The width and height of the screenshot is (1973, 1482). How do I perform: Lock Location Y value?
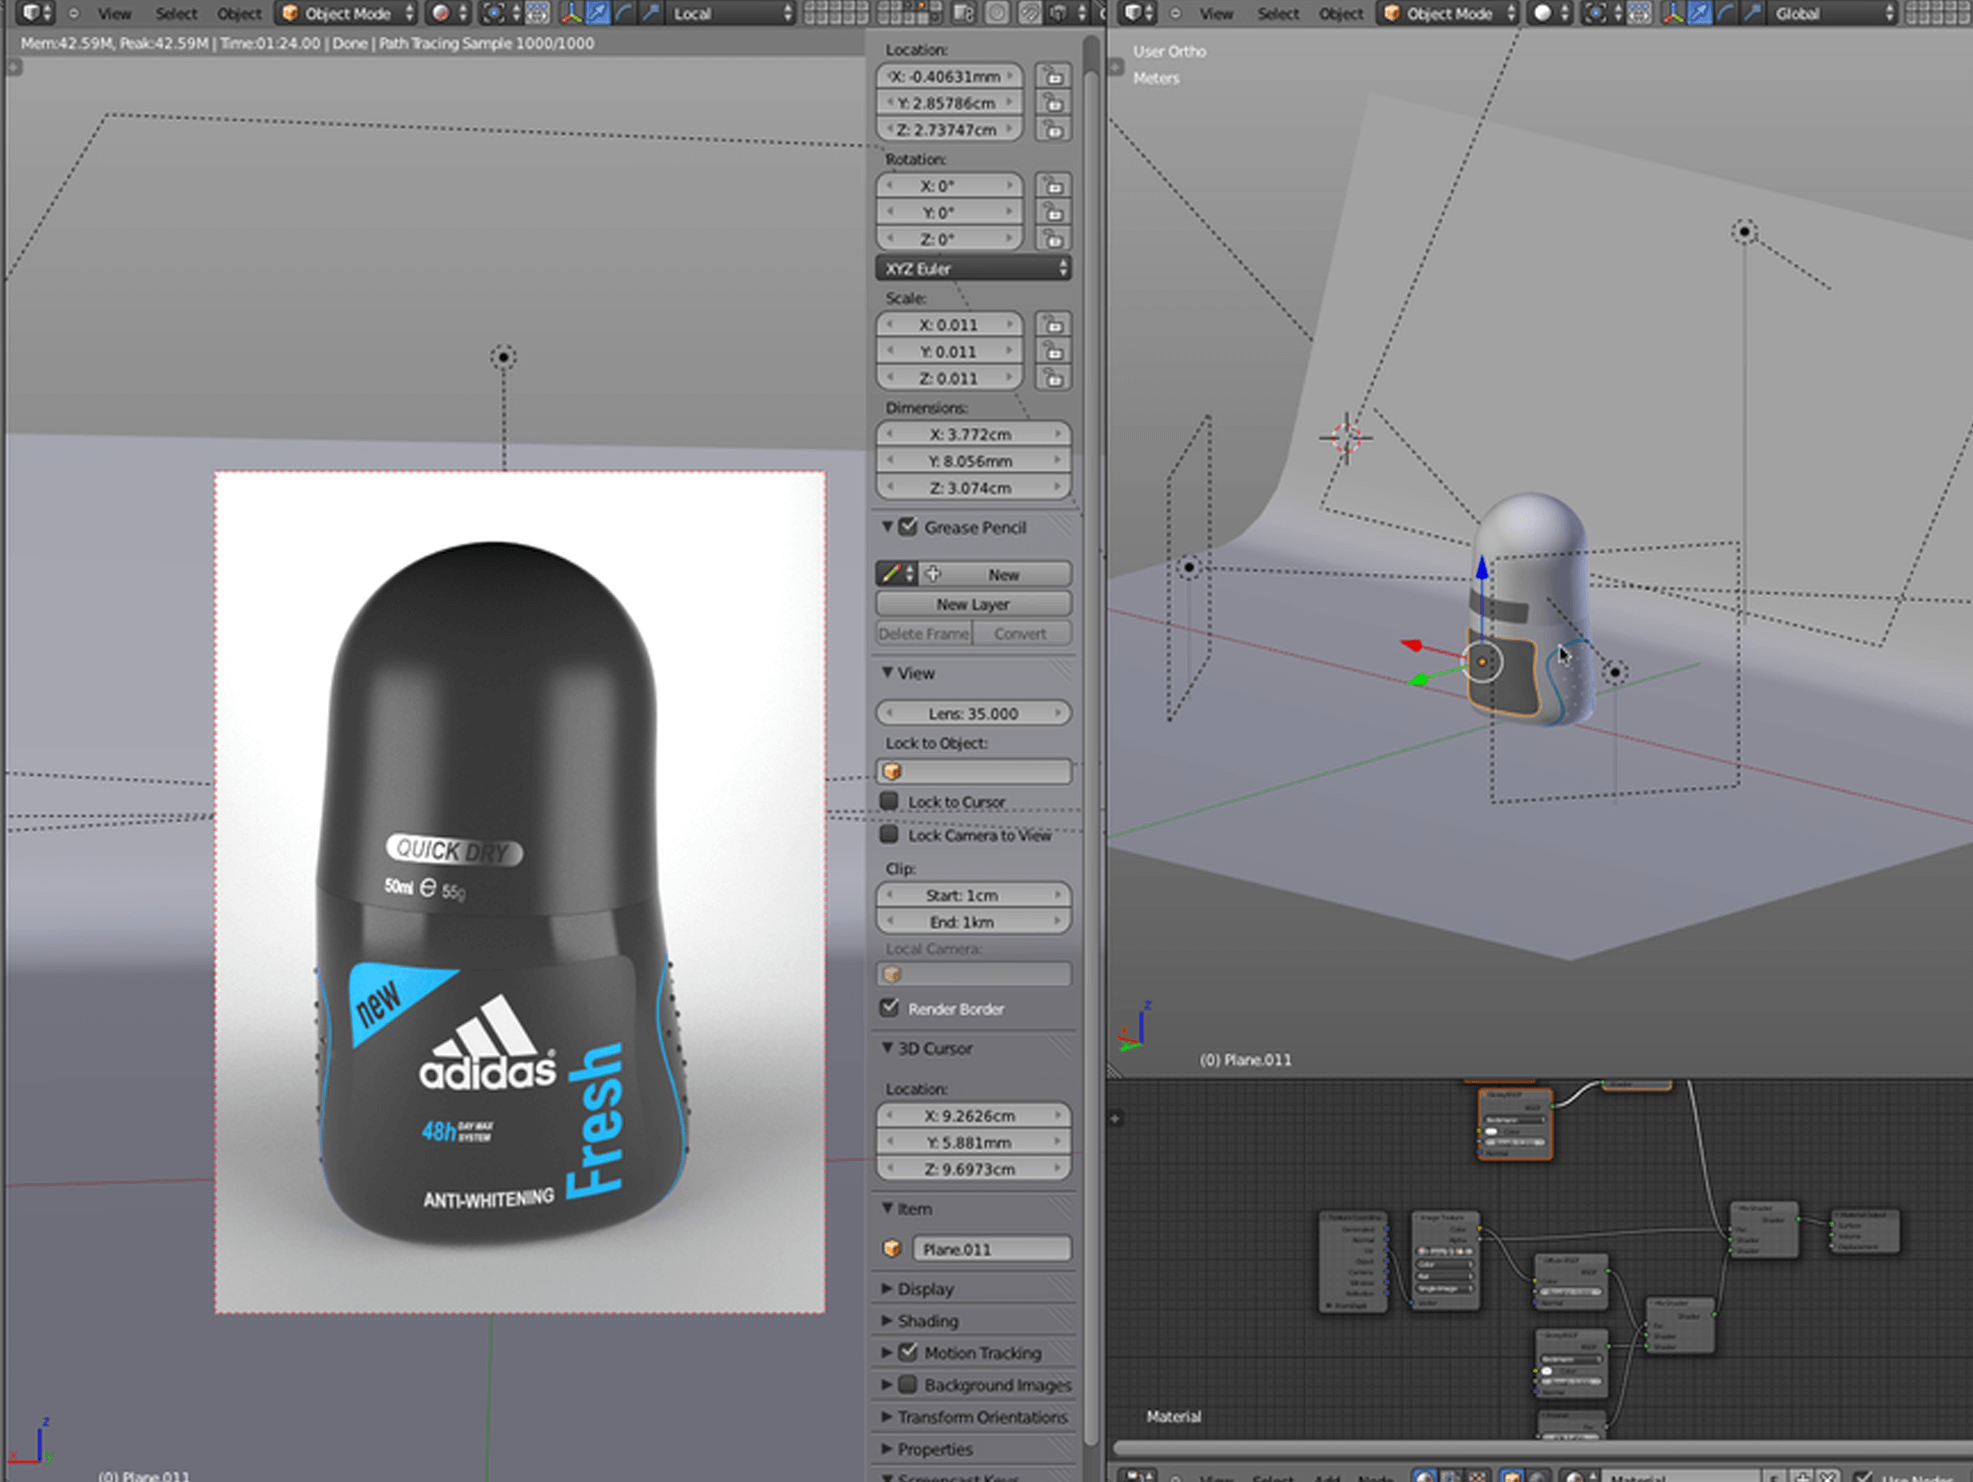(x=1053, y=102)
